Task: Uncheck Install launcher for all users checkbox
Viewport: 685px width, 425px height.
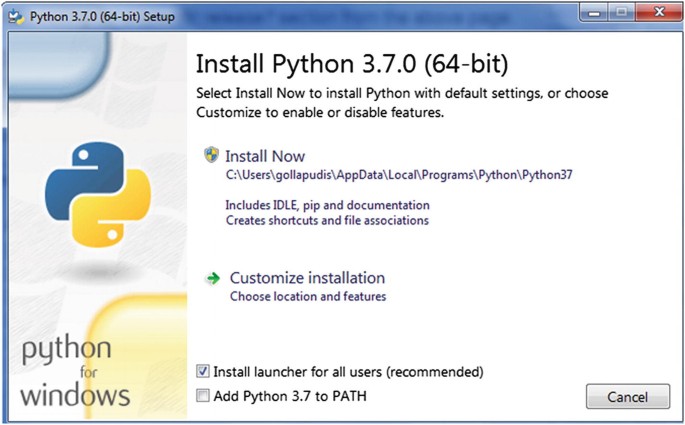Action: click(203, 372)
